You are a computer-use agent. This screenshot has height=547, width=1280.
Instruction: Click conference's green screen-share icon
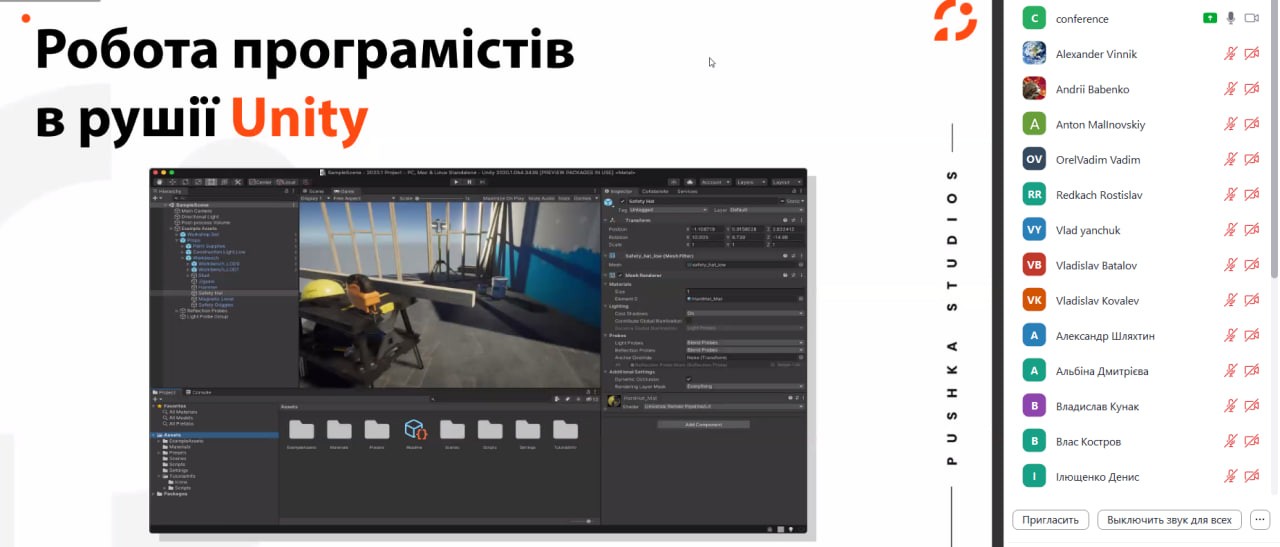point(1210,18)
